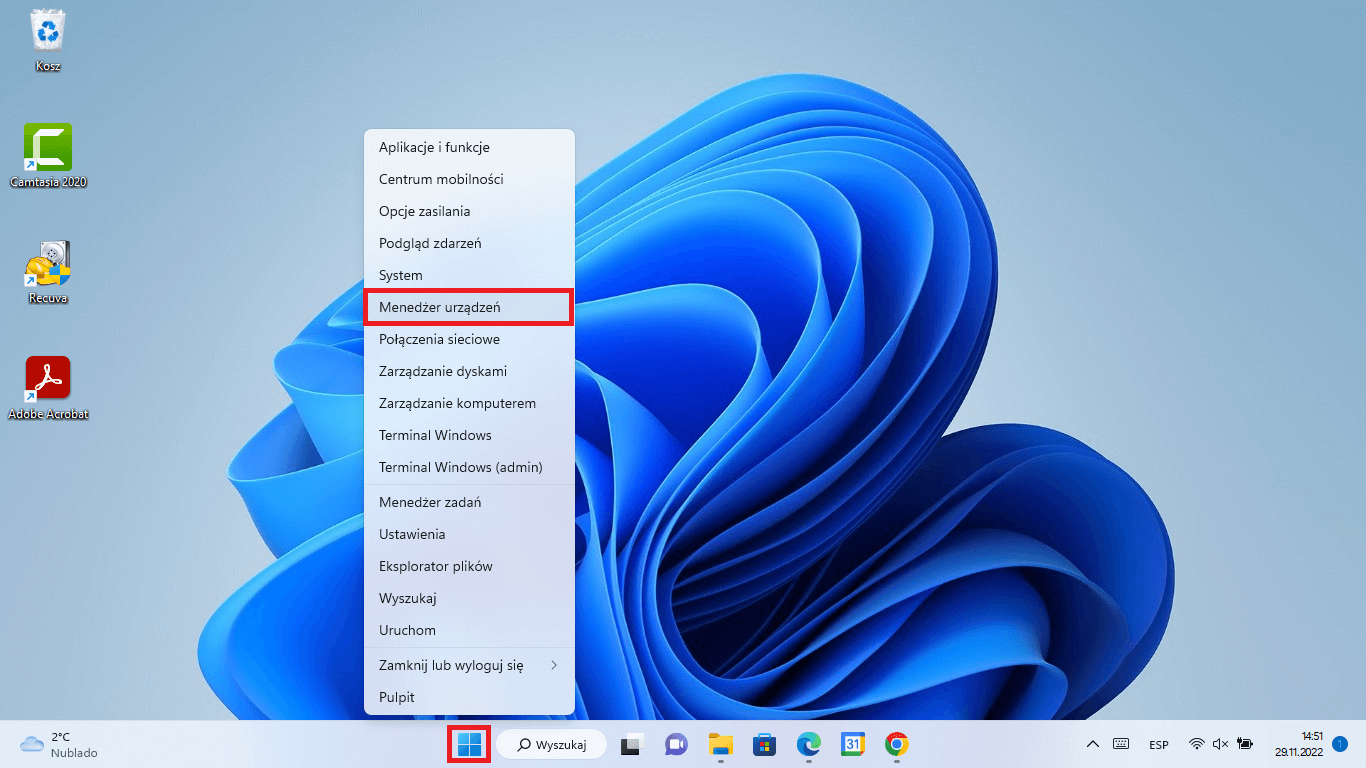This screenshot has height=768, width=1366.
Task: Click the Wyszukaj context menu entry
Action: point(469,598)
